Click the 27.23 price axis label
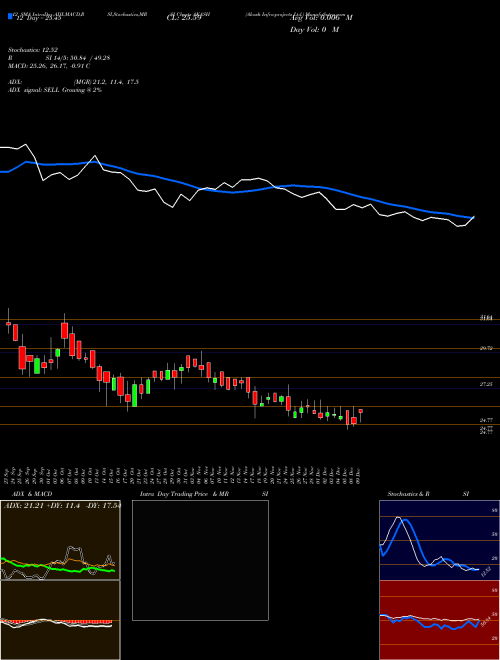The image size is (500, 660). pyautogui.click(x=487, y=384)
